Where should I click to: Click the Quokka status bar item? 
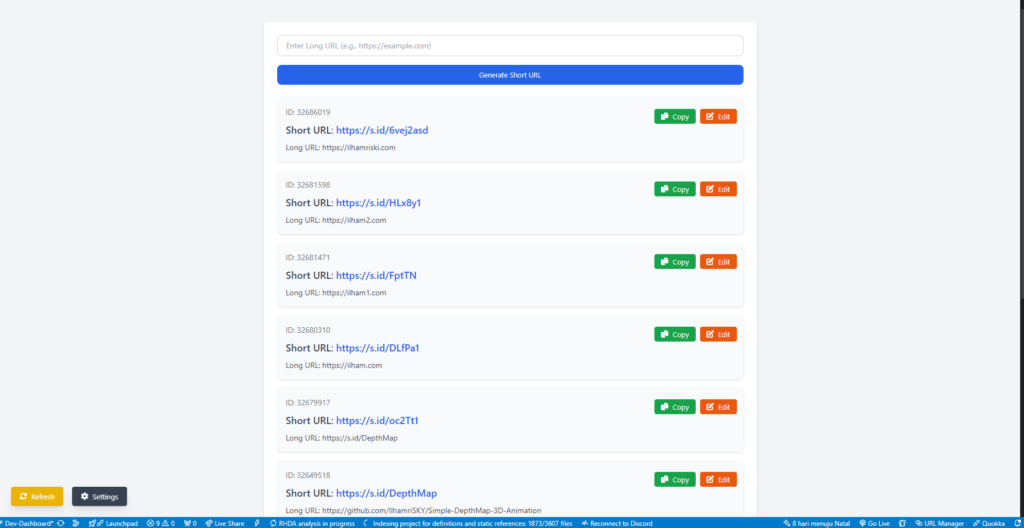coord(988,523)
